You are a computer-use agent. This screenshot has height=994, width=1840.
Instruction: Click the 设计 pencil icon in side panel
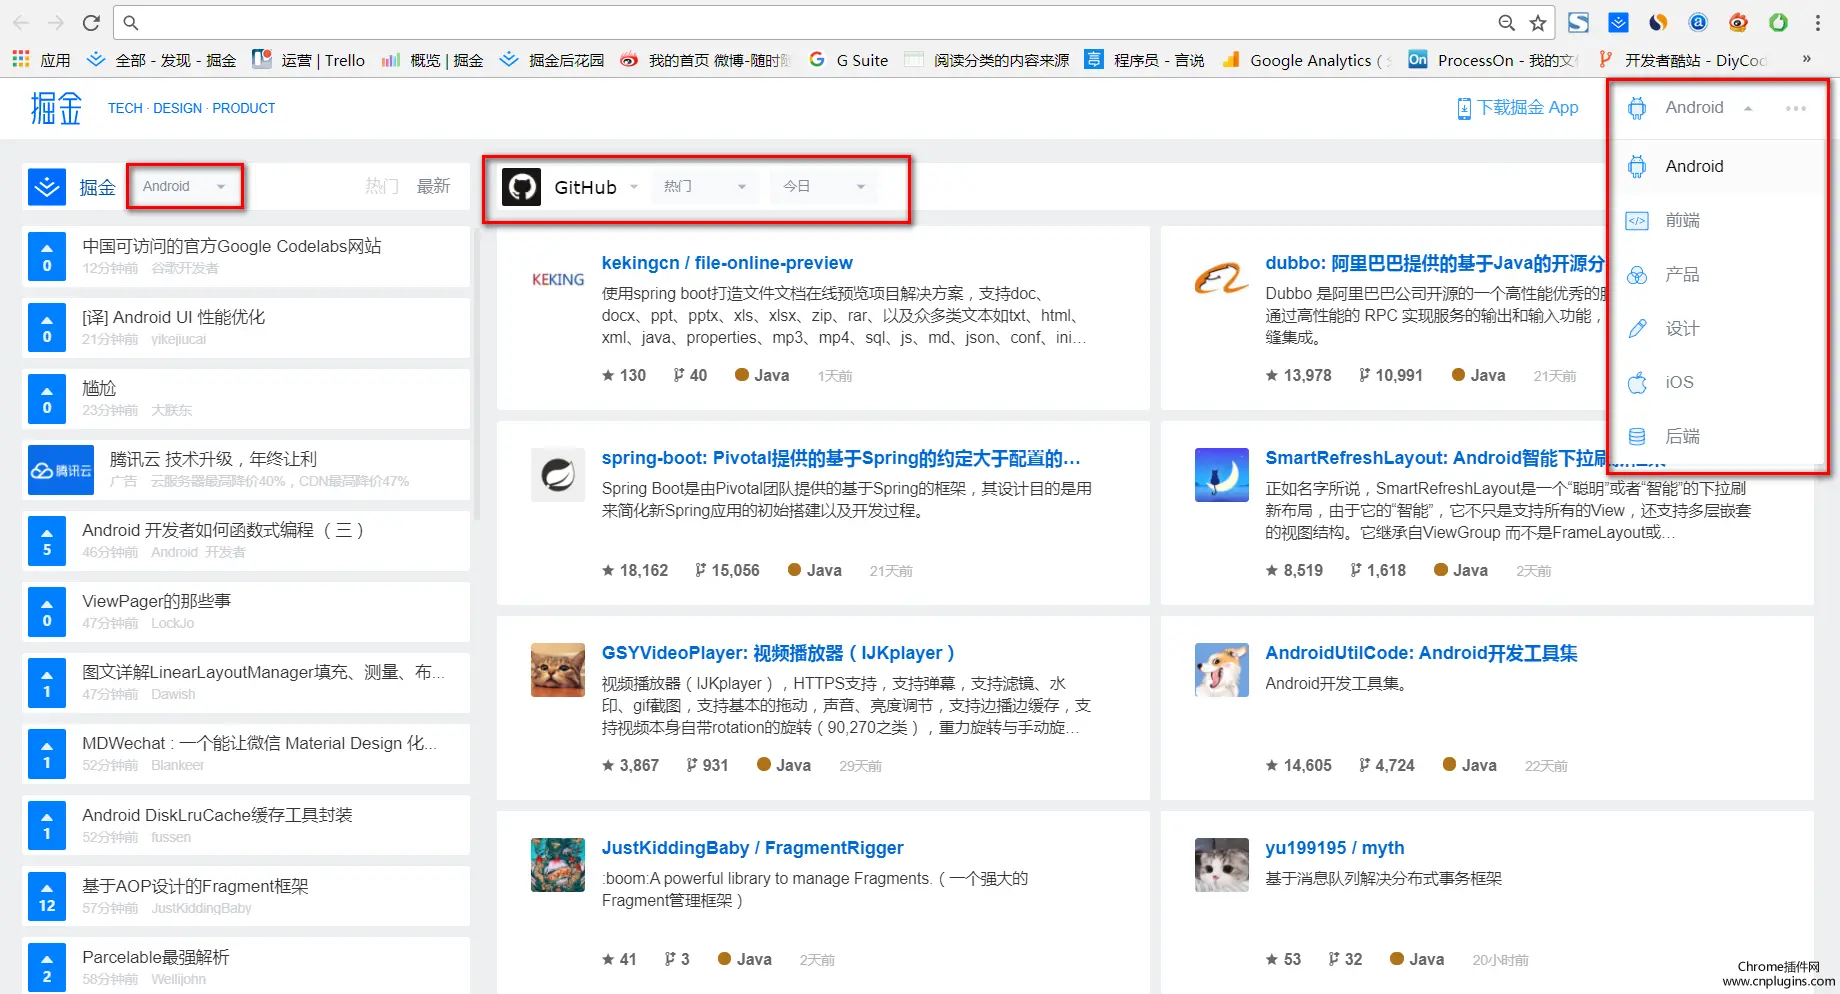[1638, 328]
